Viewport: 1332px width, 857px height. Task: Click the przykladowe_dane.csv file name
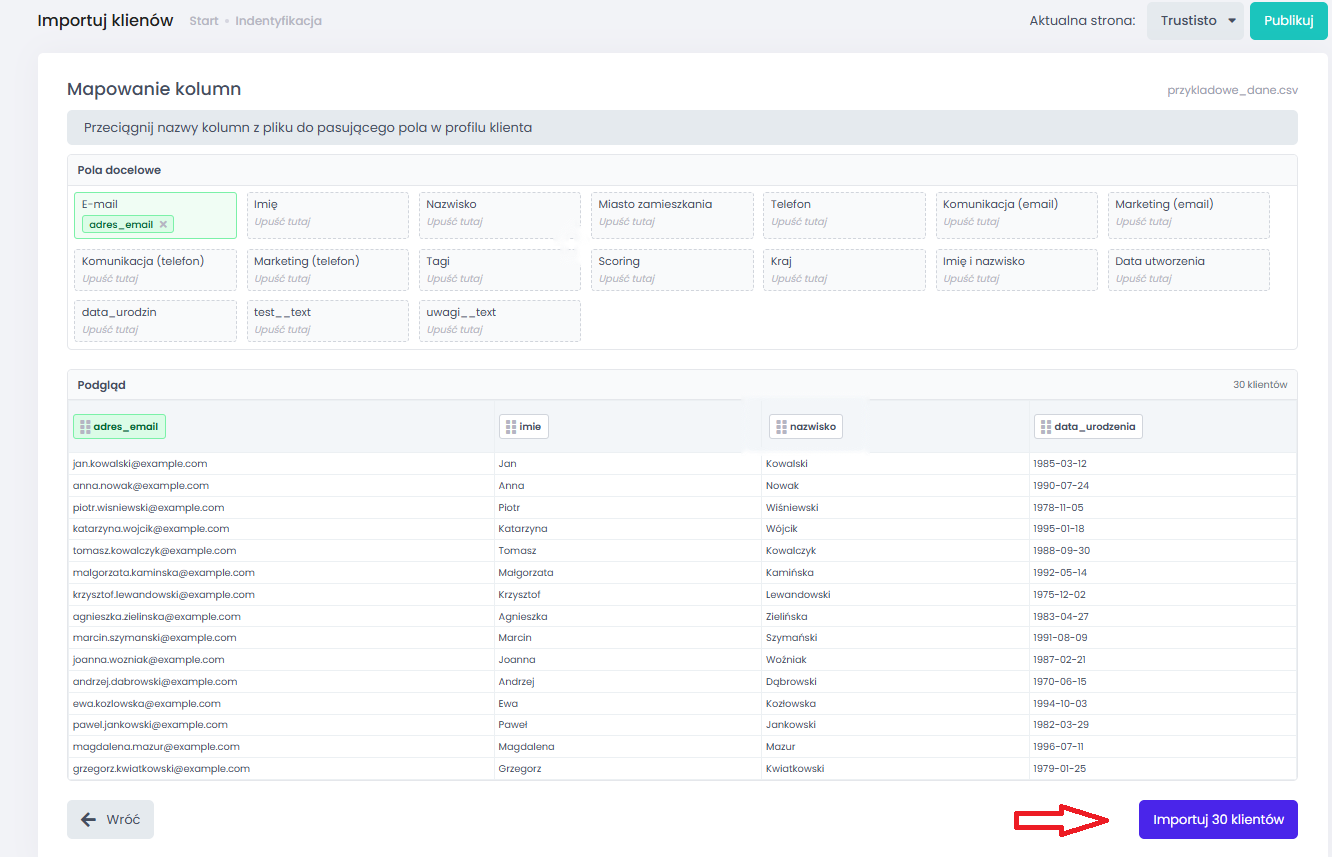pyautogui.click(x=1233, y=90)
